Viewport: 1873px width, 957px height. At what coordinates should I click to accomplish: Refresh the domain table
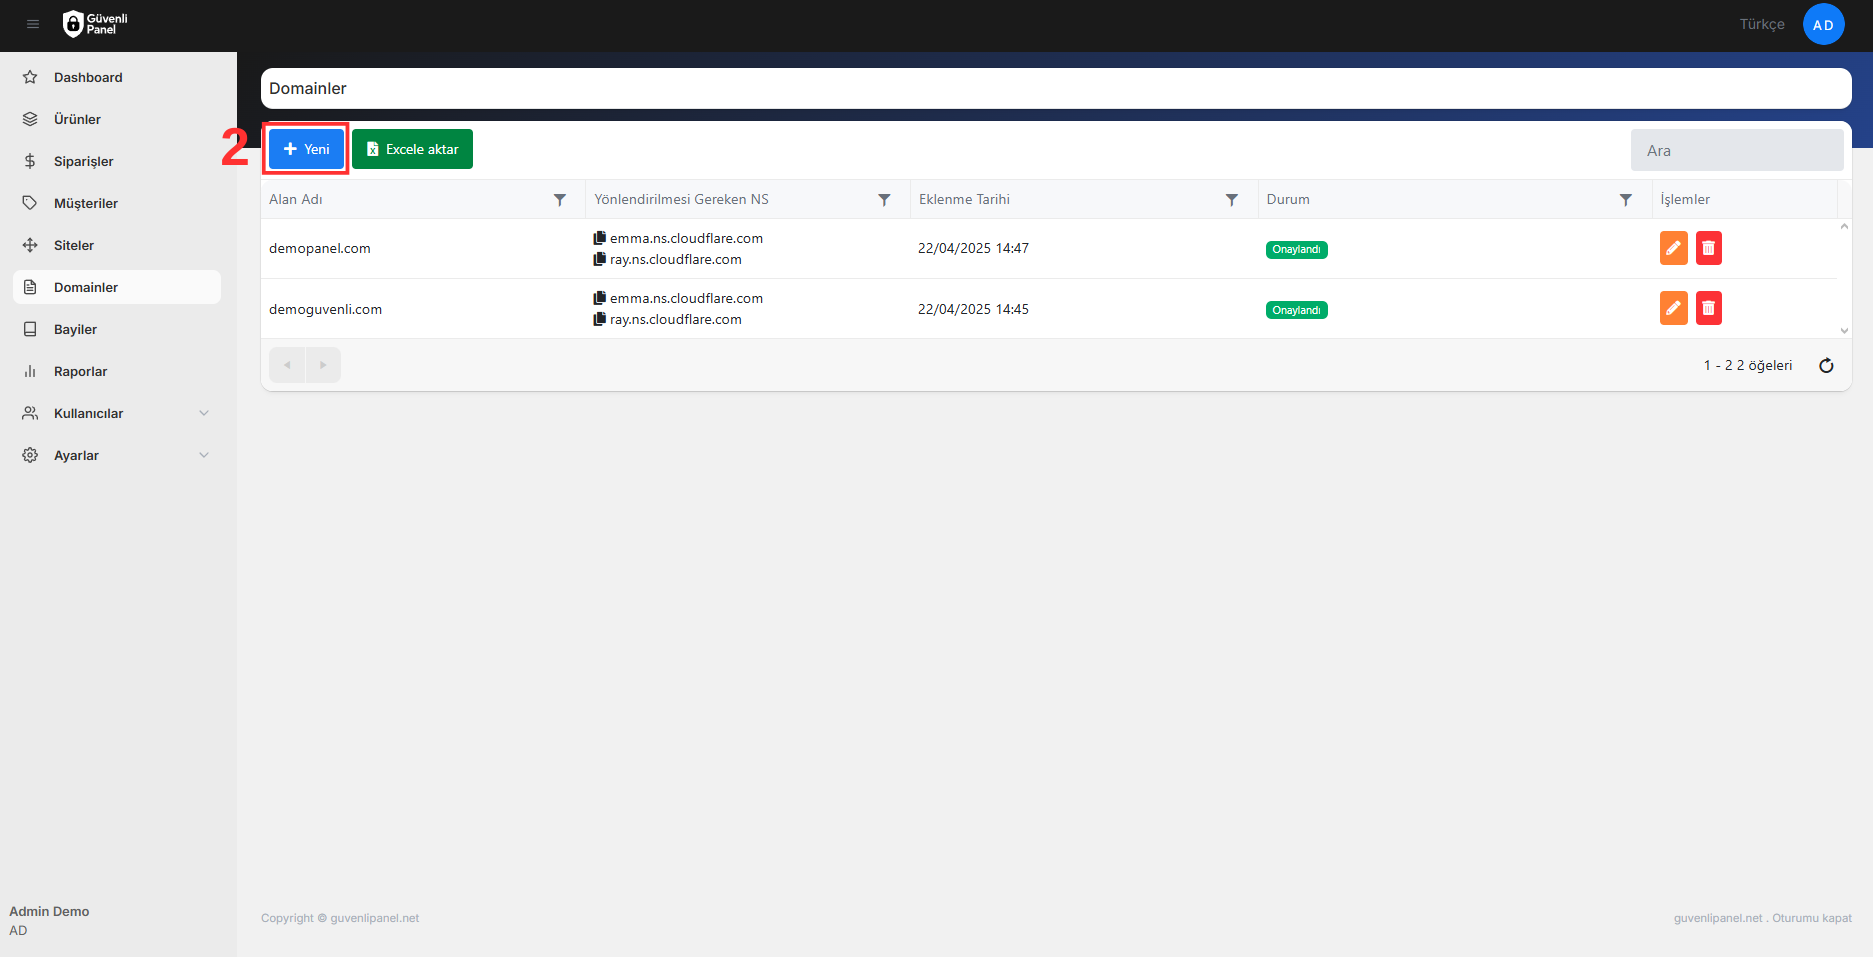coord(1826,365)
